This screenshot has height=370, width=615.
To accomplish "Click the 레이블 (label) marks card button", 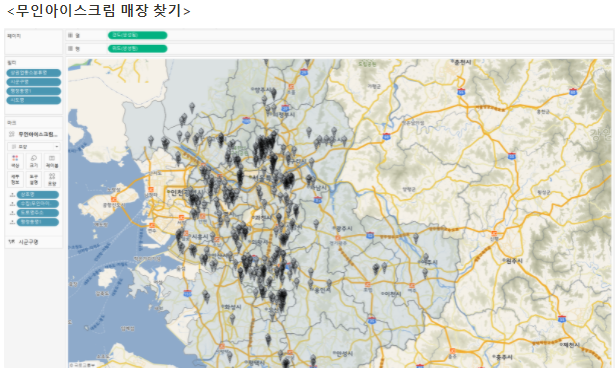I will [52, 161].
